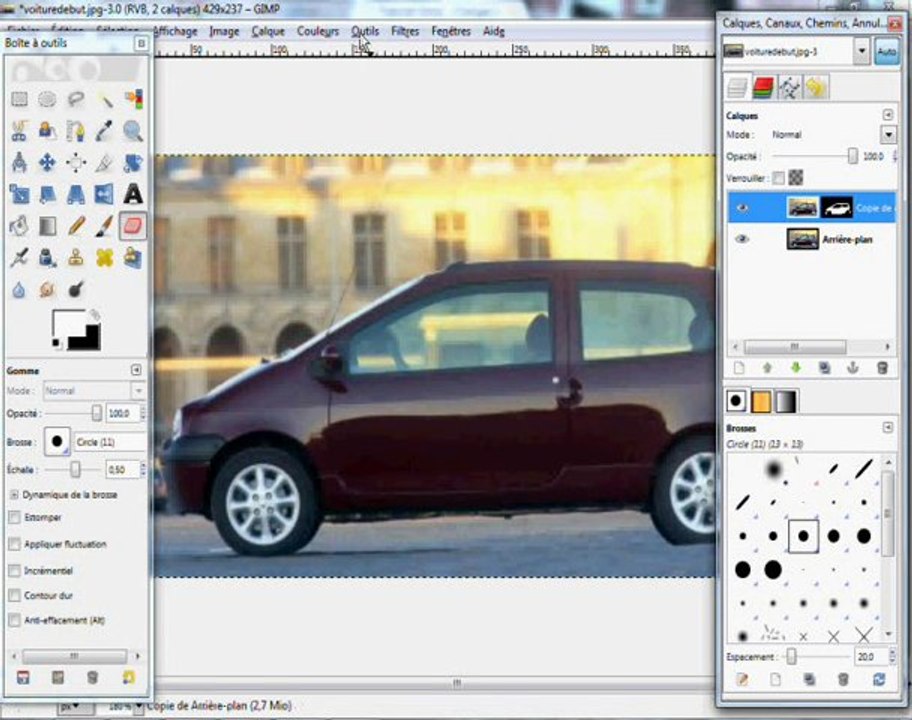Raise layer with the up arrow icon
The image size is (912, 720).
(x=767, y=368)
